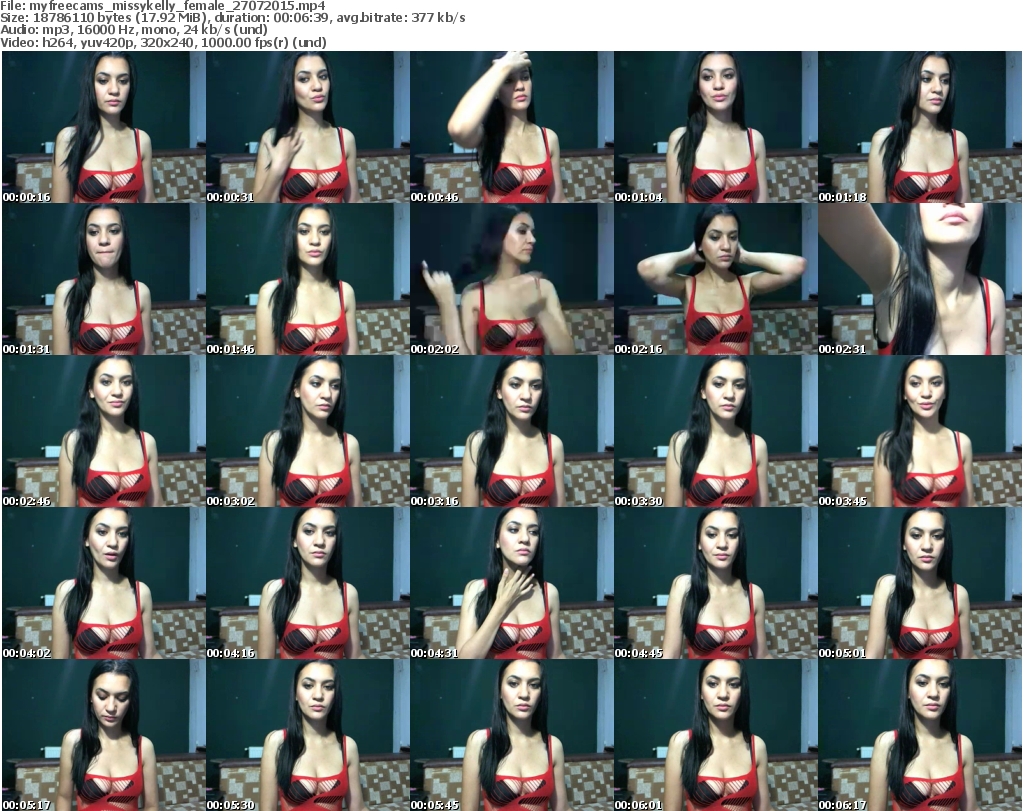Open the thumbnail stamped 00:00:16
This screenshot has width=1024, height=811.
pos(104,127)
